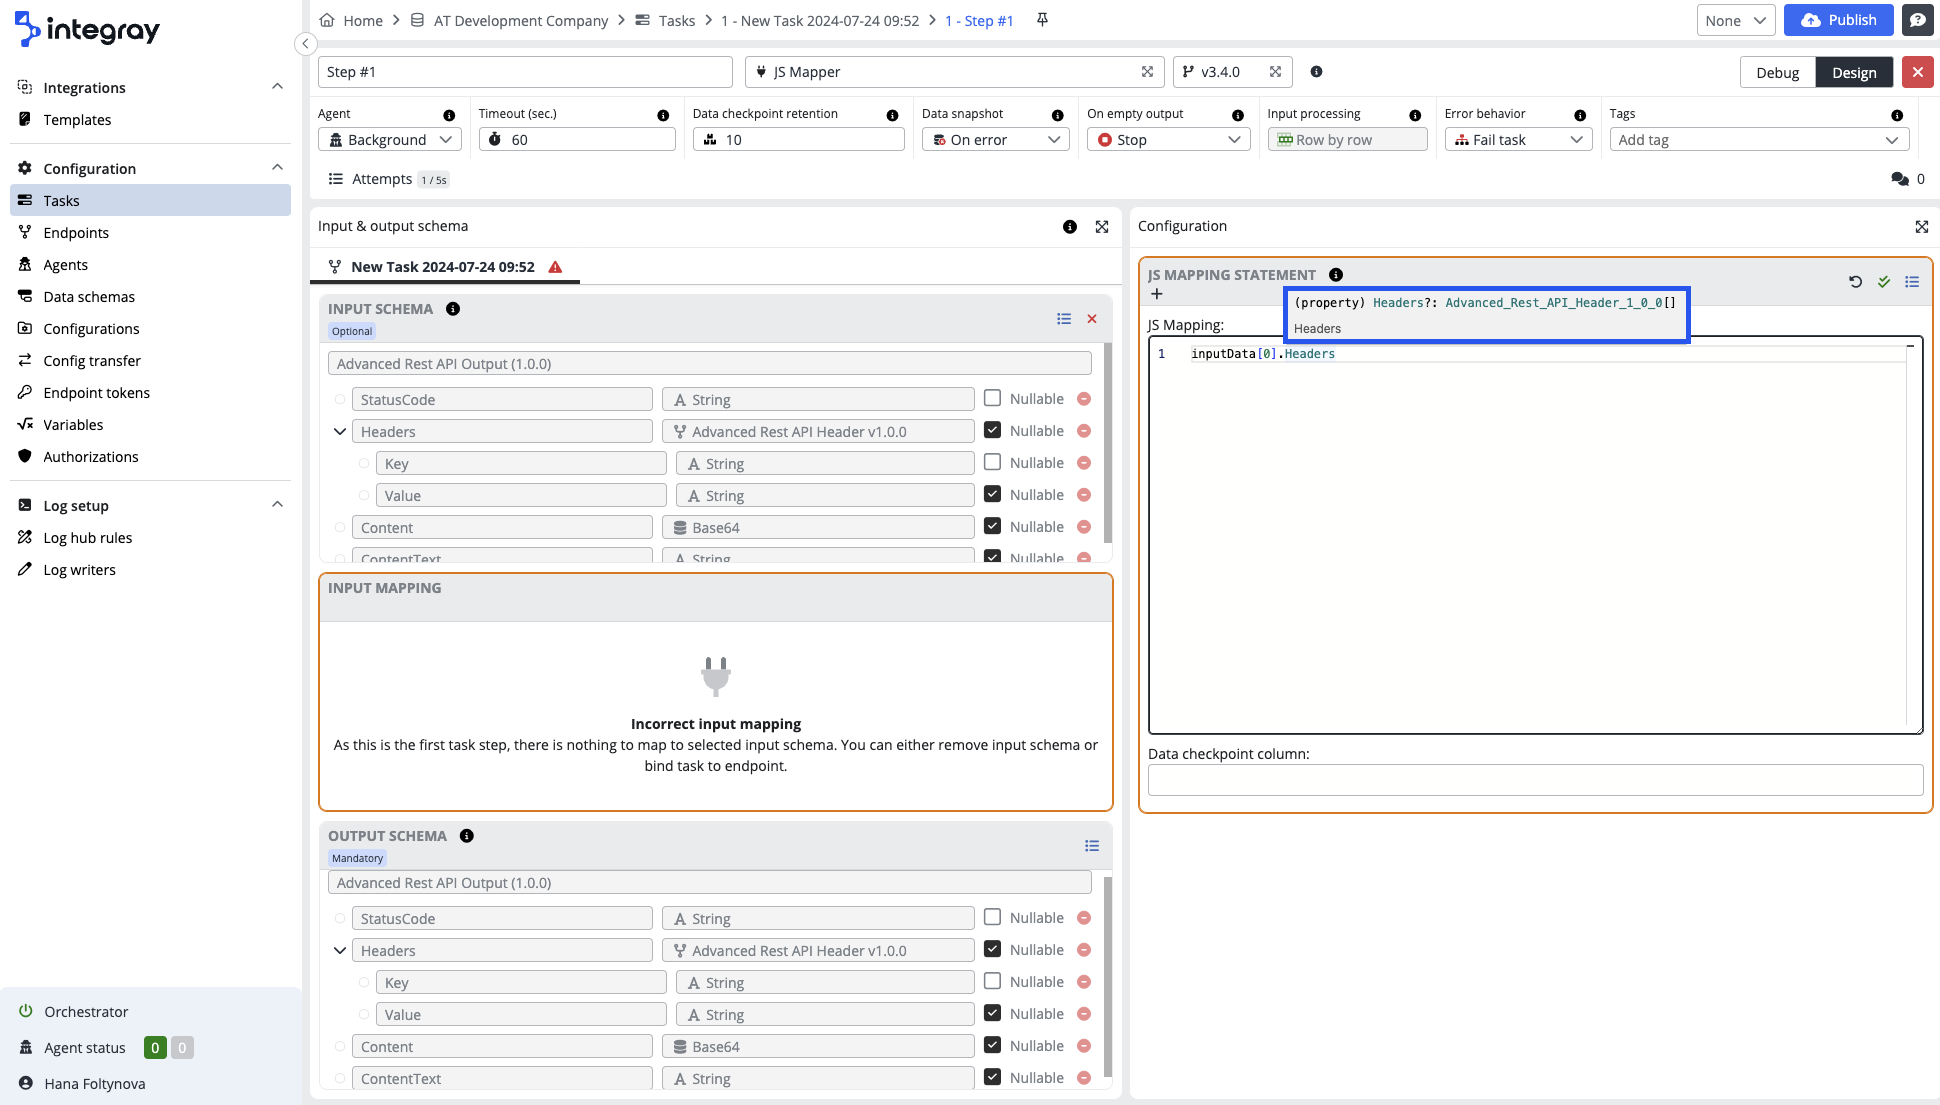
Task: Remove input schema with the red X icon
Action: point(1092,319)
